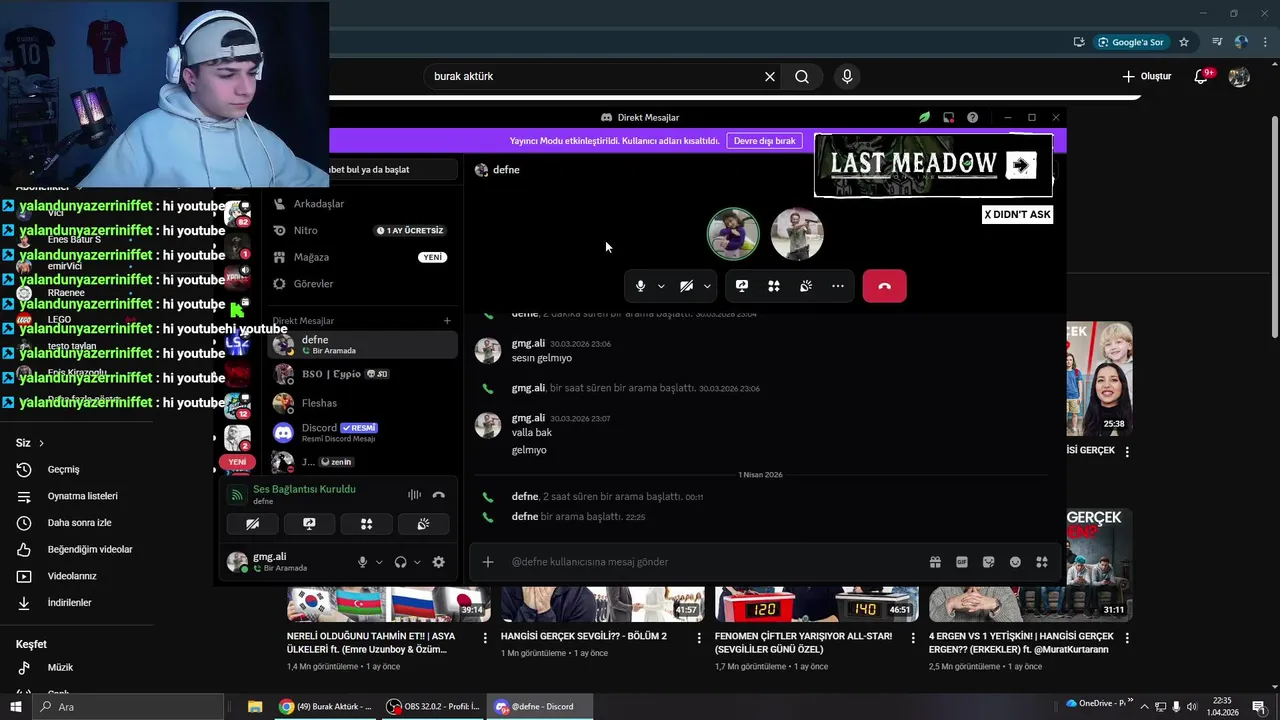Open Discord inbox icon in title bar
Screen dimensions: 1280x720
click(948, 117)
